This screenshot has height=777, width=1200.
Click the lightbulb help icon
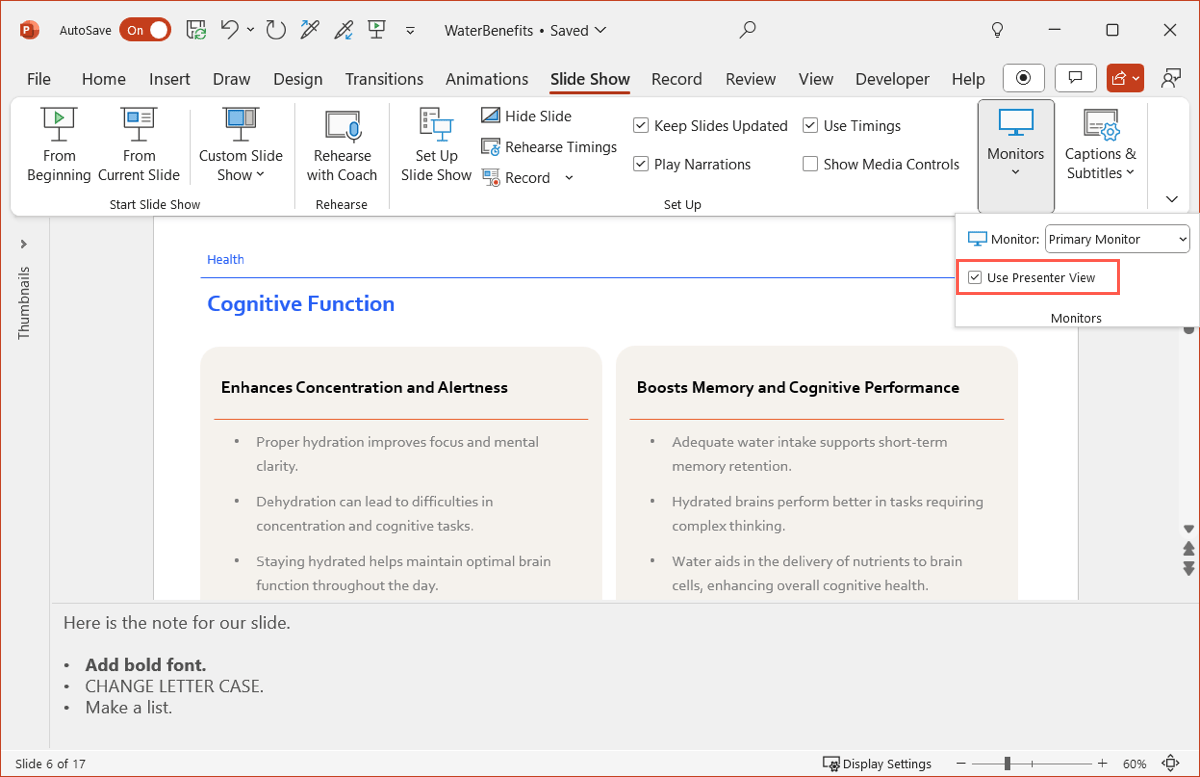coord(997,30)
